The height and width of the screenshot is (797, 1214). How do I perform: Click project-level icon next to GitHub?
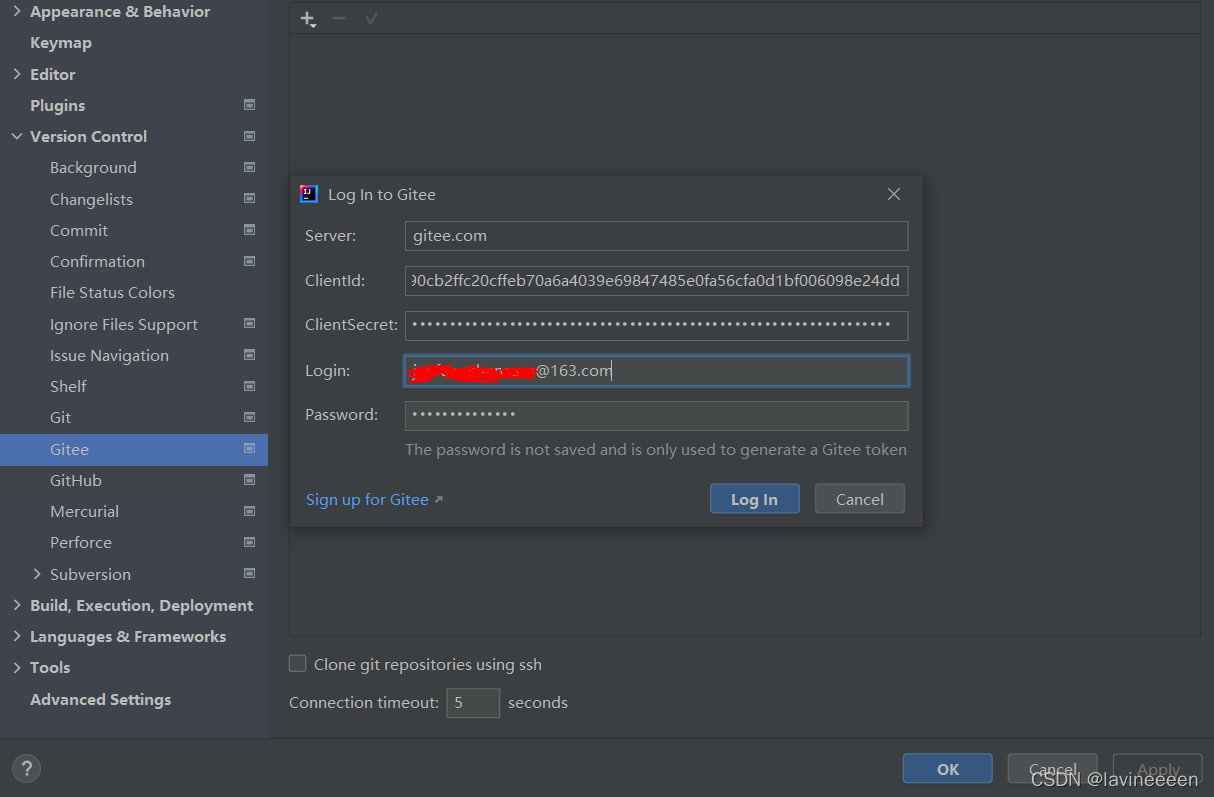pos(249,480)
